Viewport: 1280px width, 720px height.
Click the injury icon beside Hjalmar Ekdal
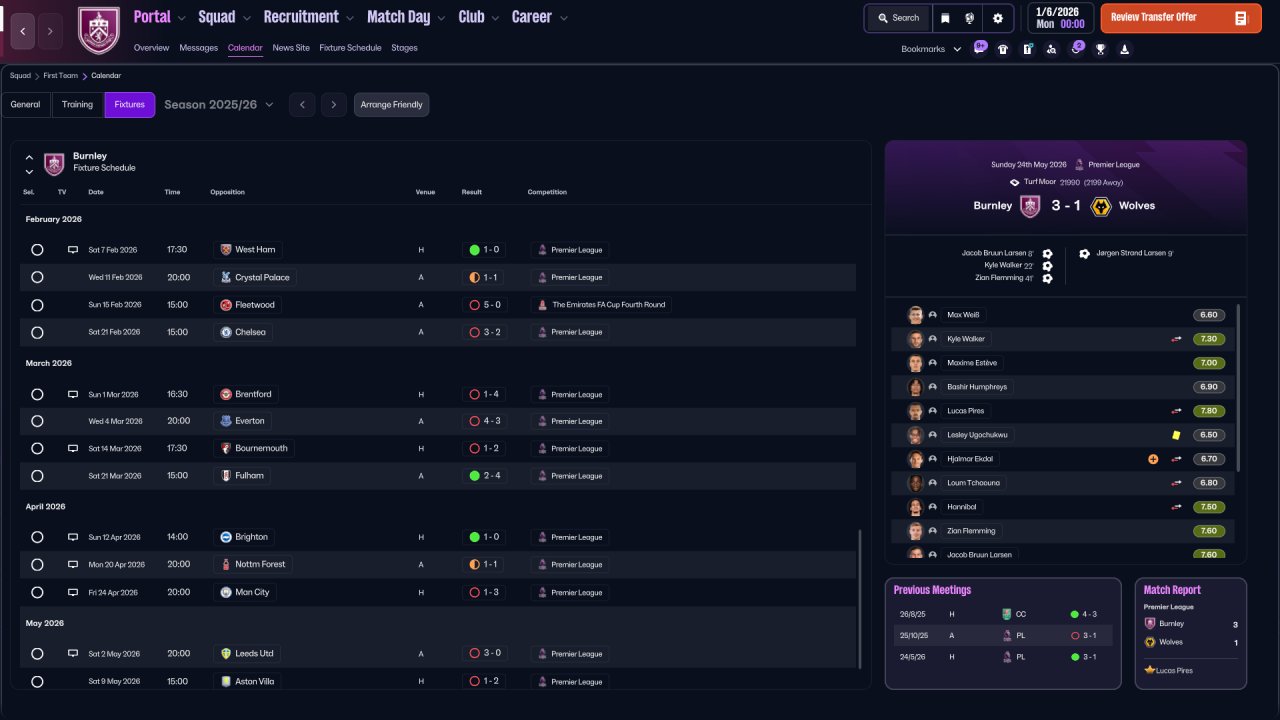1153,459
